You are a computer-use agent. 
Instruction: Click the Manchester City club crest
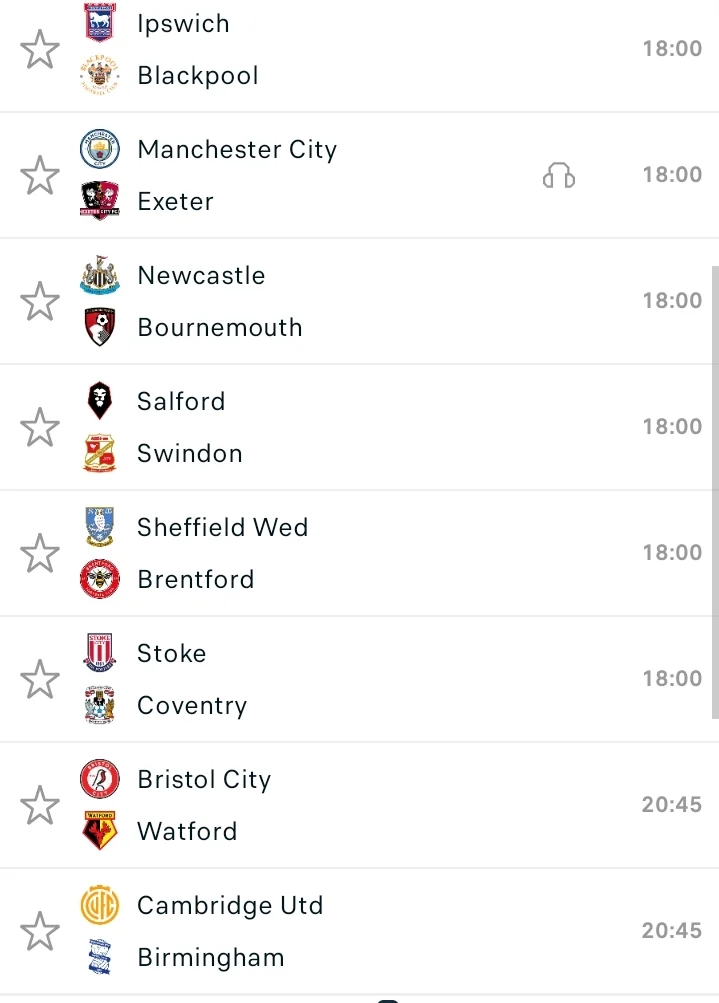99,149
